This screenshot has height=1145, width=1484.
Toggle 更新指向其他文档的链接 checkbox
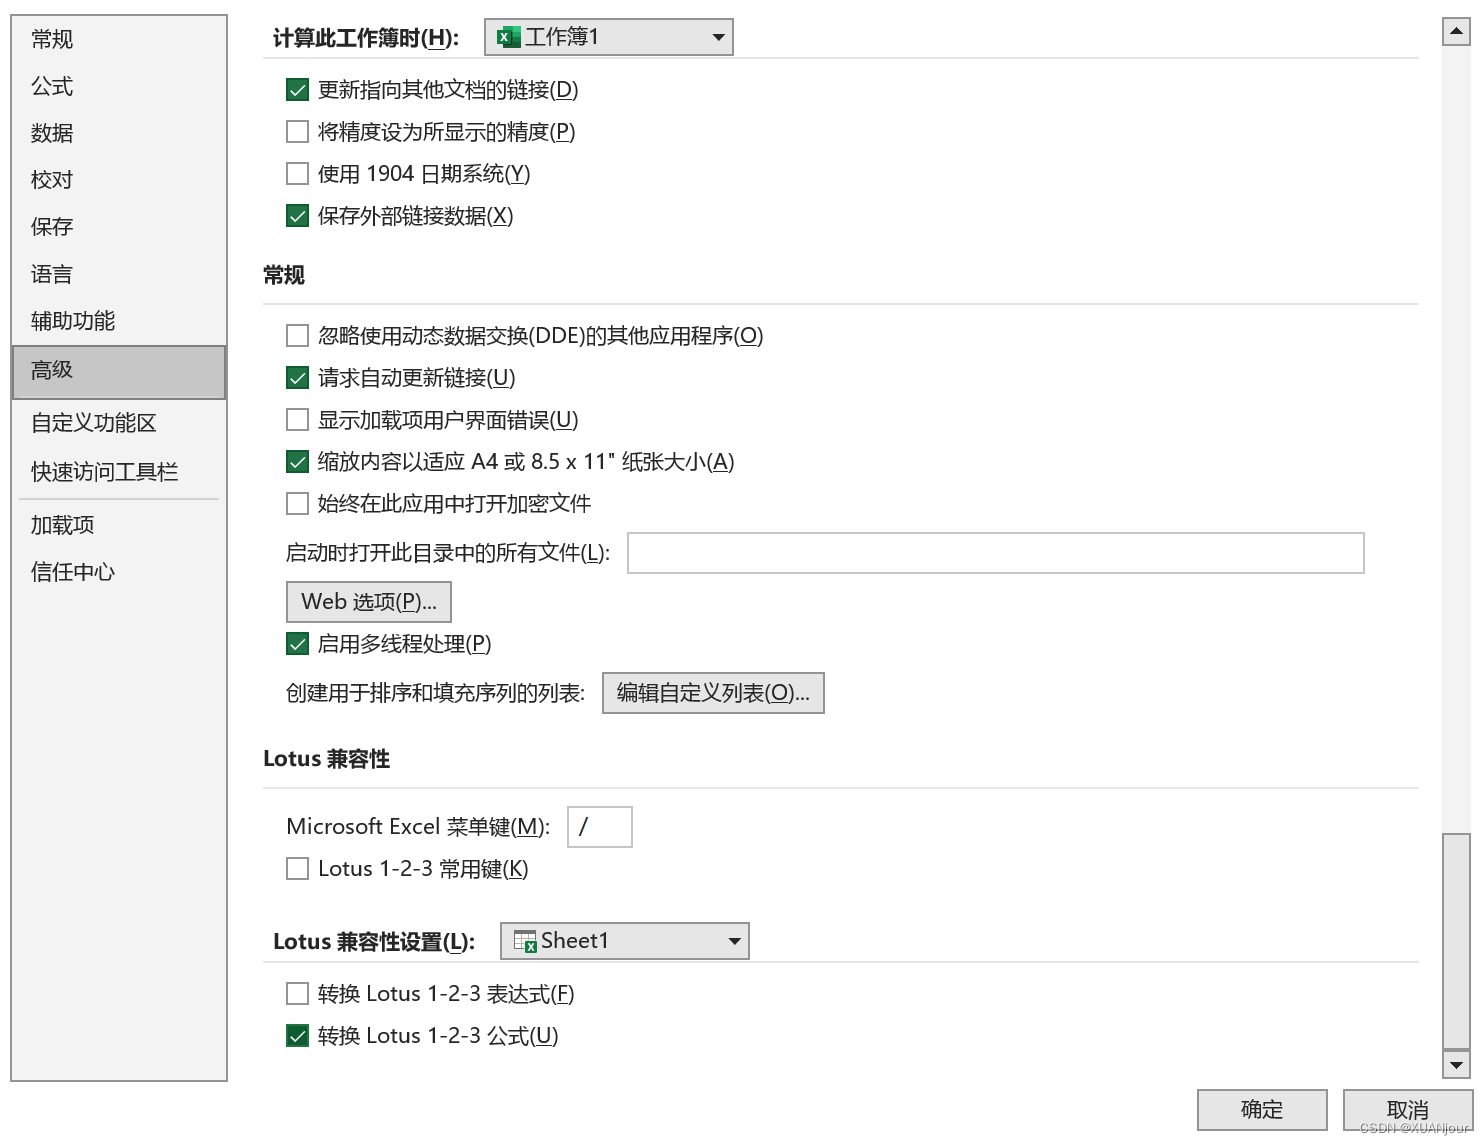click(297, 90)
